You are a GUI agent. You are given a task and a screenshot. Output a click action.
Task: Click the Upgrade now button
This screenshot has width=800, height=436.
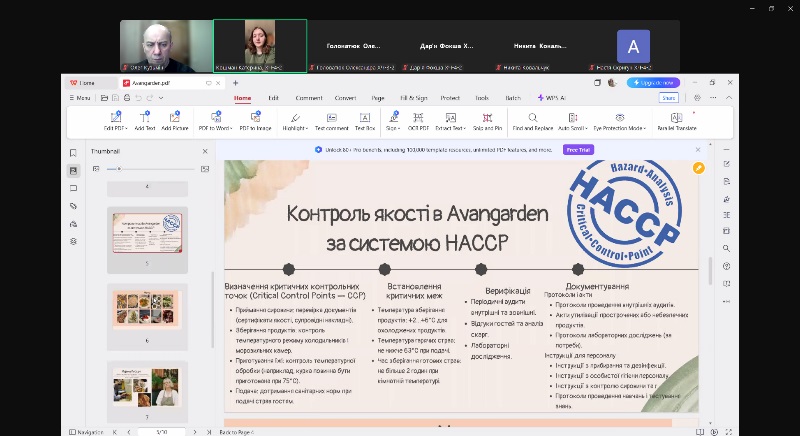(653, 83)
